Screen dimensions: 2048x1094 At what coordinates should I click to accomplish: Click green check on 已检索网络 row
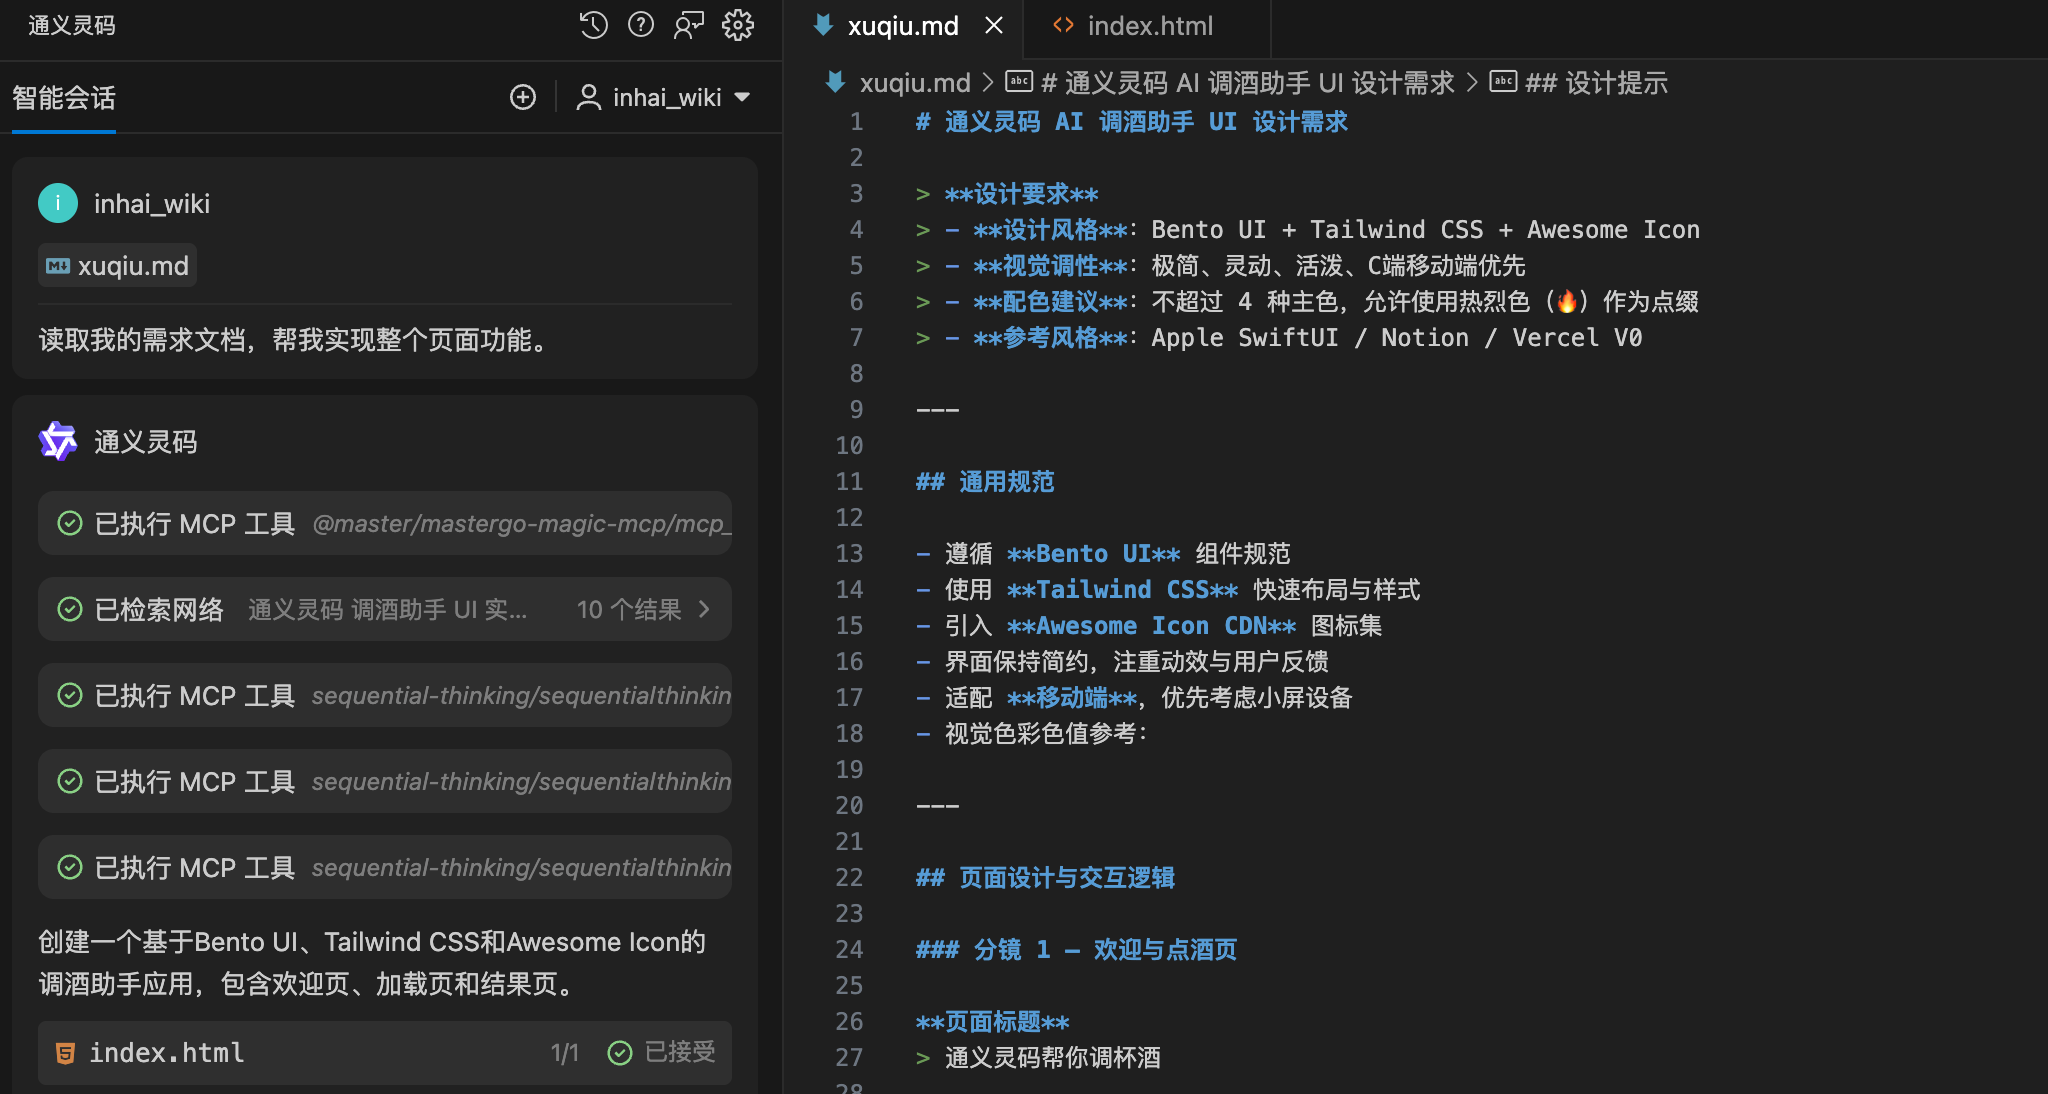pos(70,609)
